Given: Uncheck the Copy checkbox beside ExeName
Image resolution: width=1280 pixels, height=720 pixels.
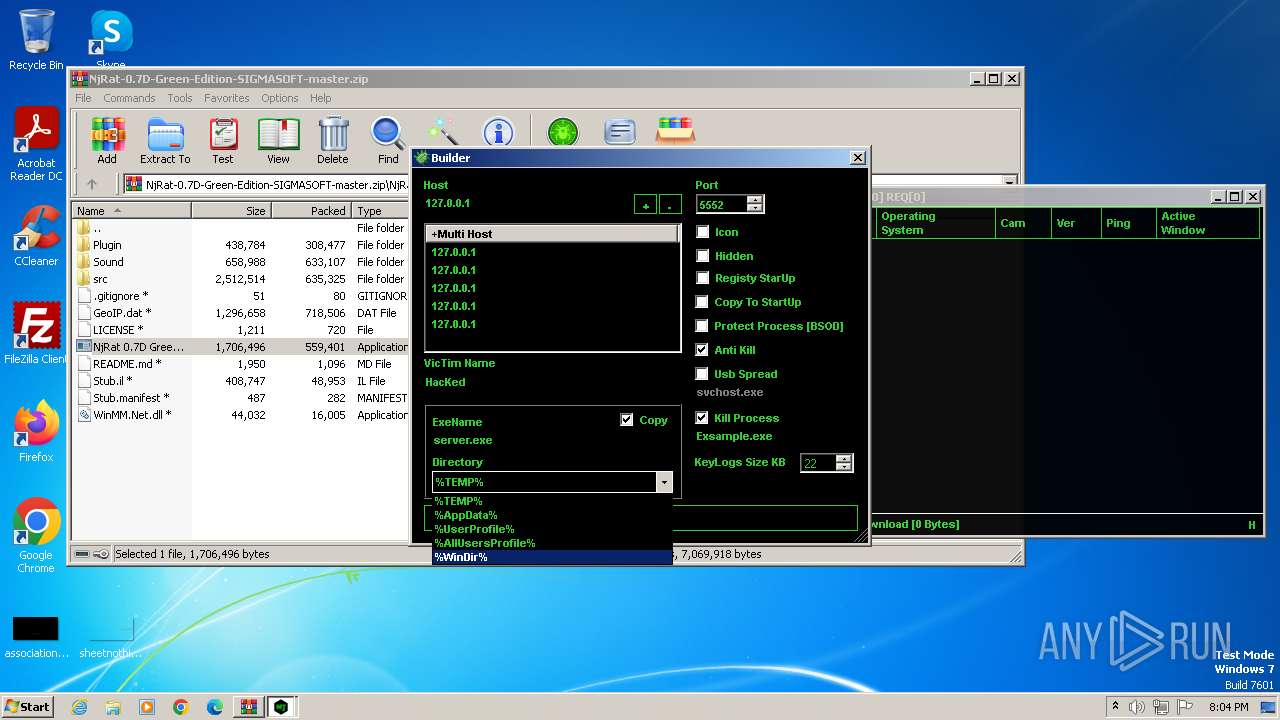Looking at the screenshot, I should [627, 420].
